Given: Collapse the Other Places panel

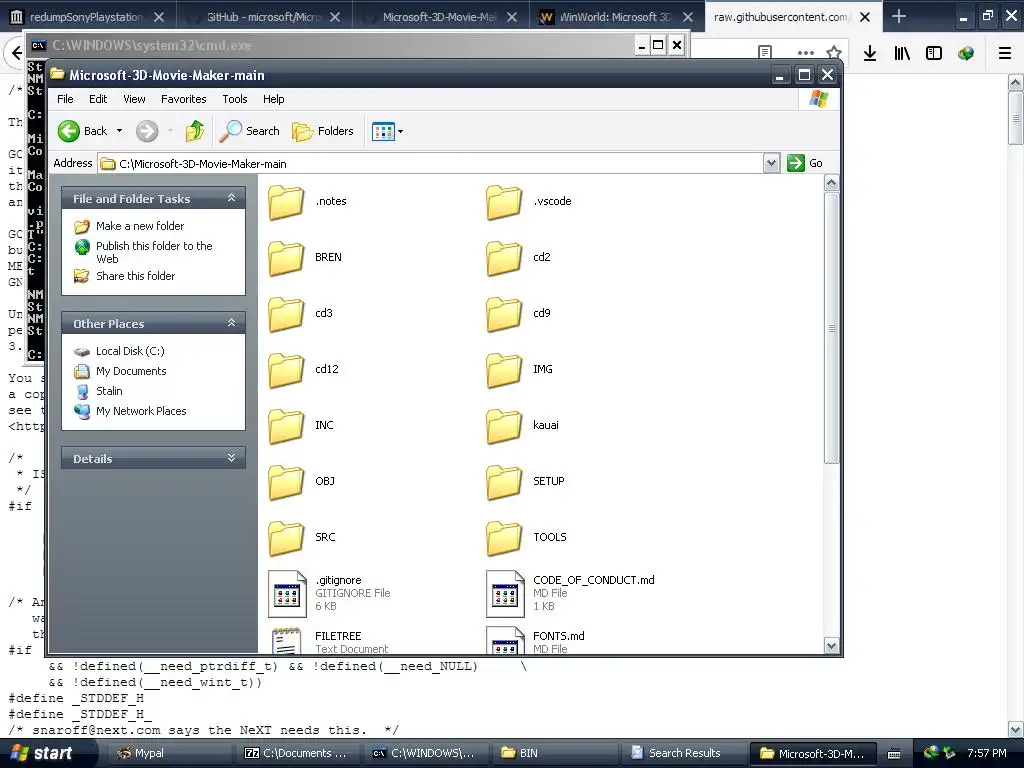Looking at the screenshot, I should 231,323.
